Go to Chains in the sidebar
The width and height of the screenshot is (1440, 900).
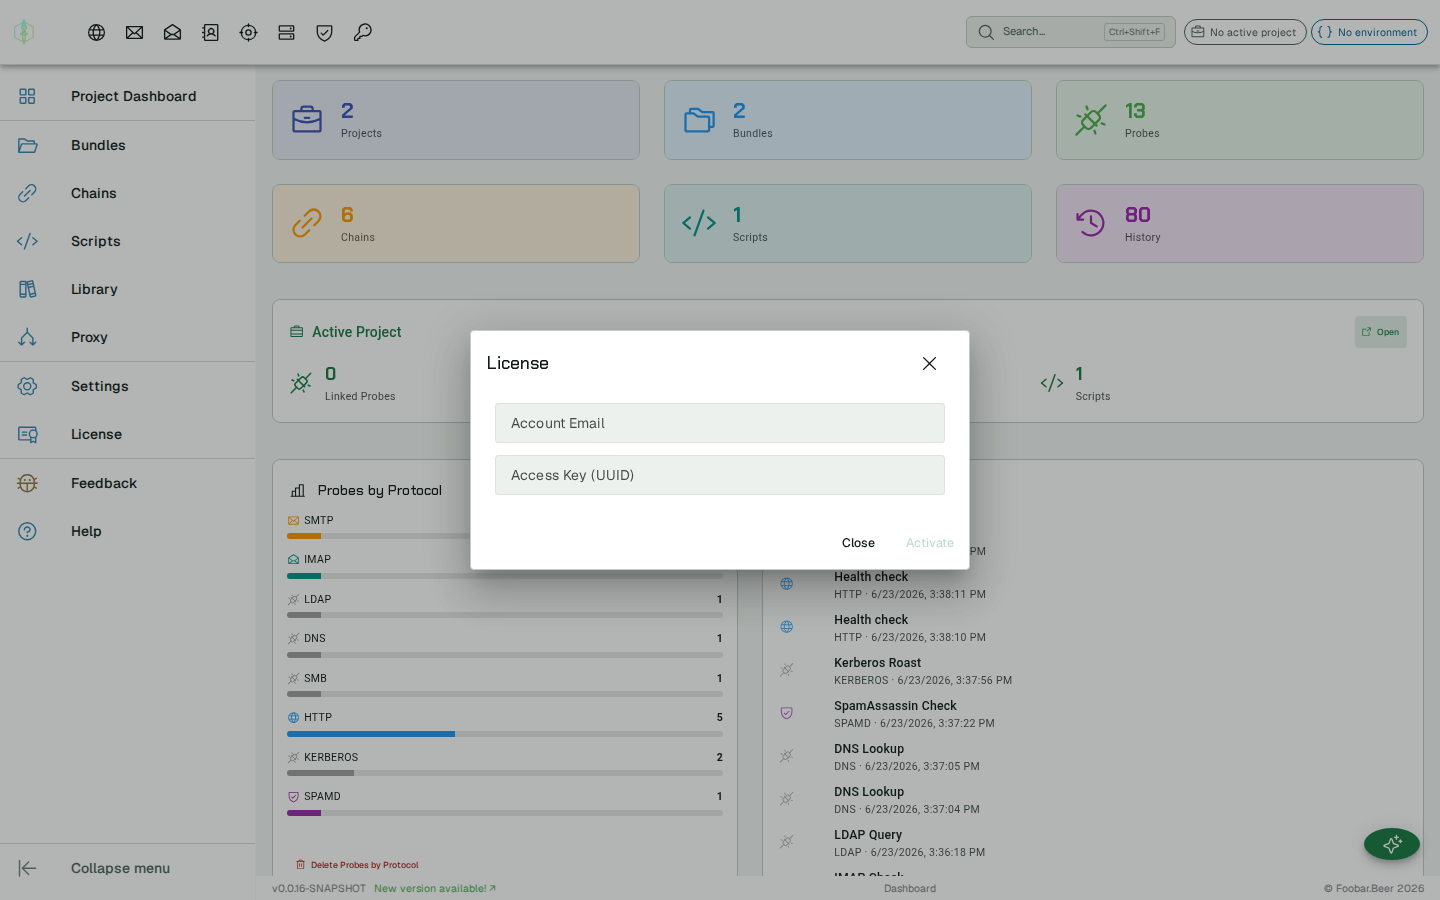128,193
